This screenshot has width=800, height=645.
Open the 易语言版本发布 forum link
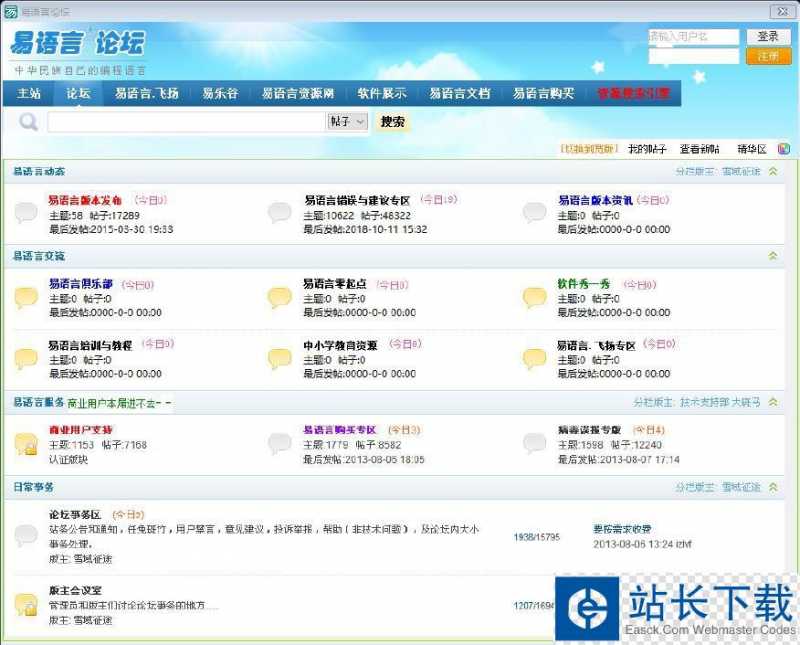coord(85,200)
